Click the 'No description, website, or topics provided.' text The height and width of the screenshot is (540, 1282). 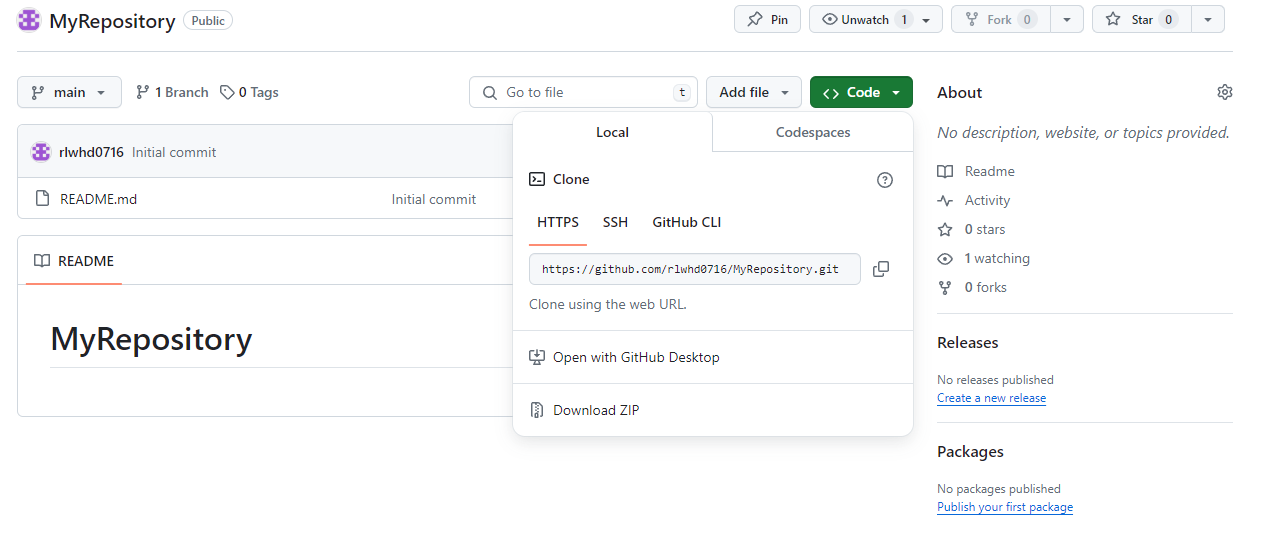pyautogui.click(x=1083, y=132)
